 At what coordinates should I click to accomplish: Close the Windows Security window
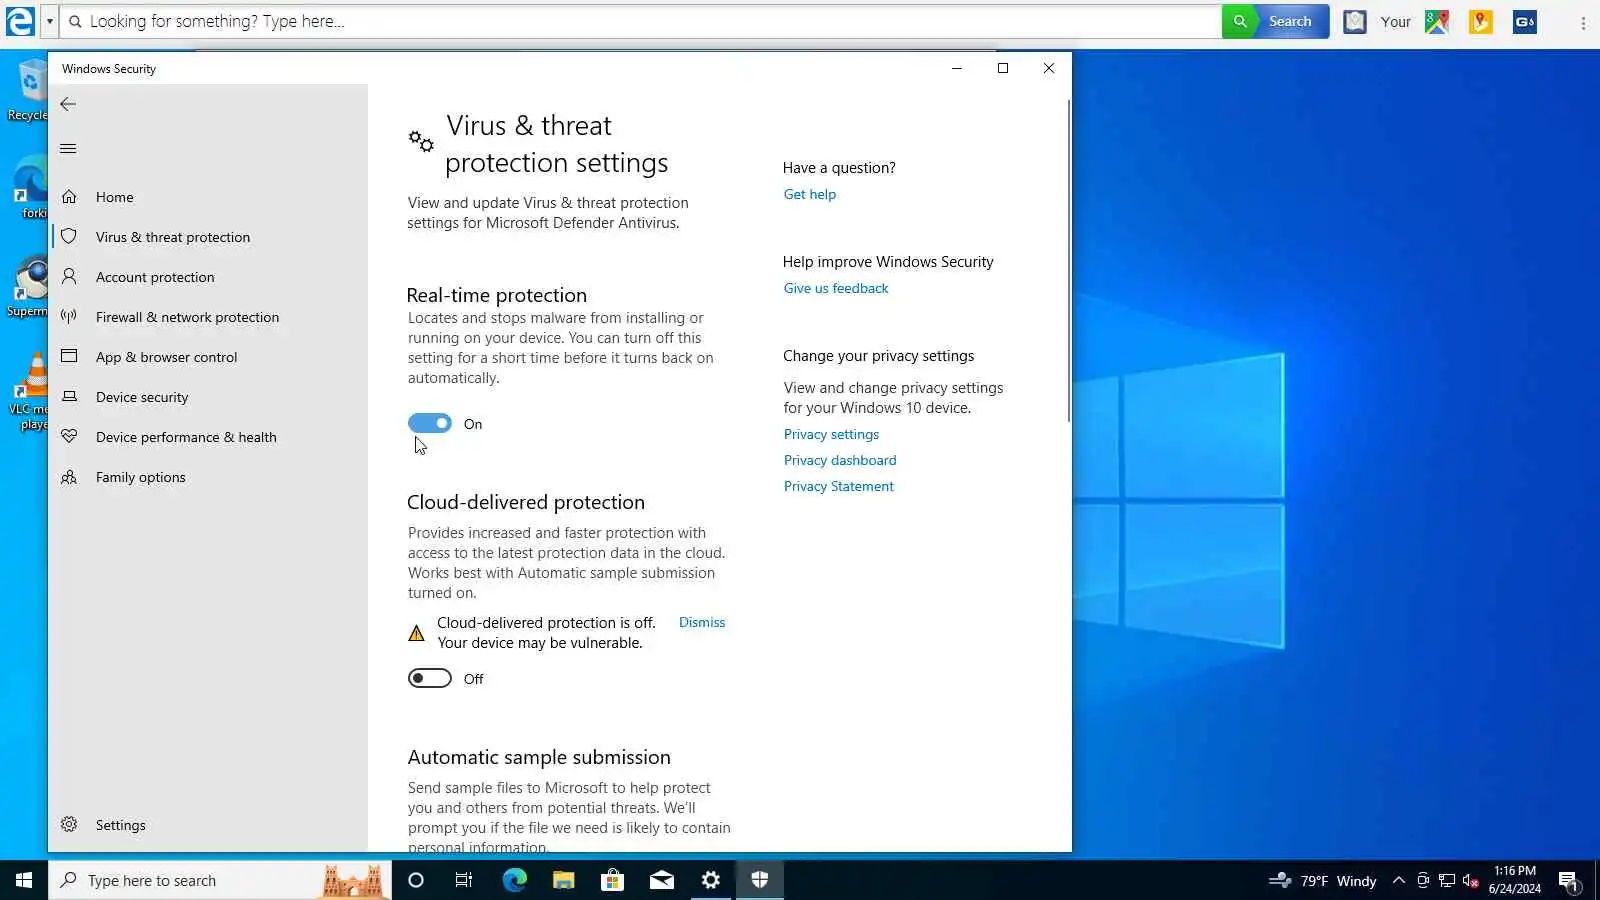point(1049,68)
